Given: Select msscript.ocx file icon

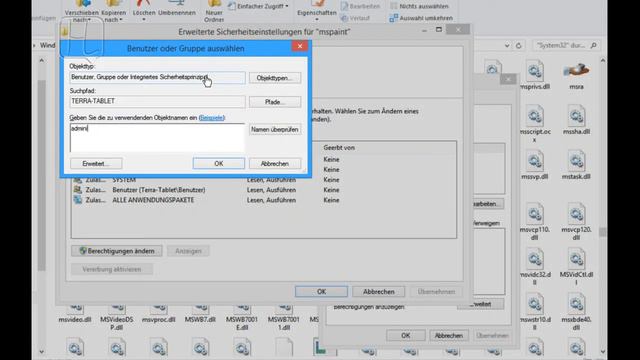Looking at the screenshot, I should point(535,117).
